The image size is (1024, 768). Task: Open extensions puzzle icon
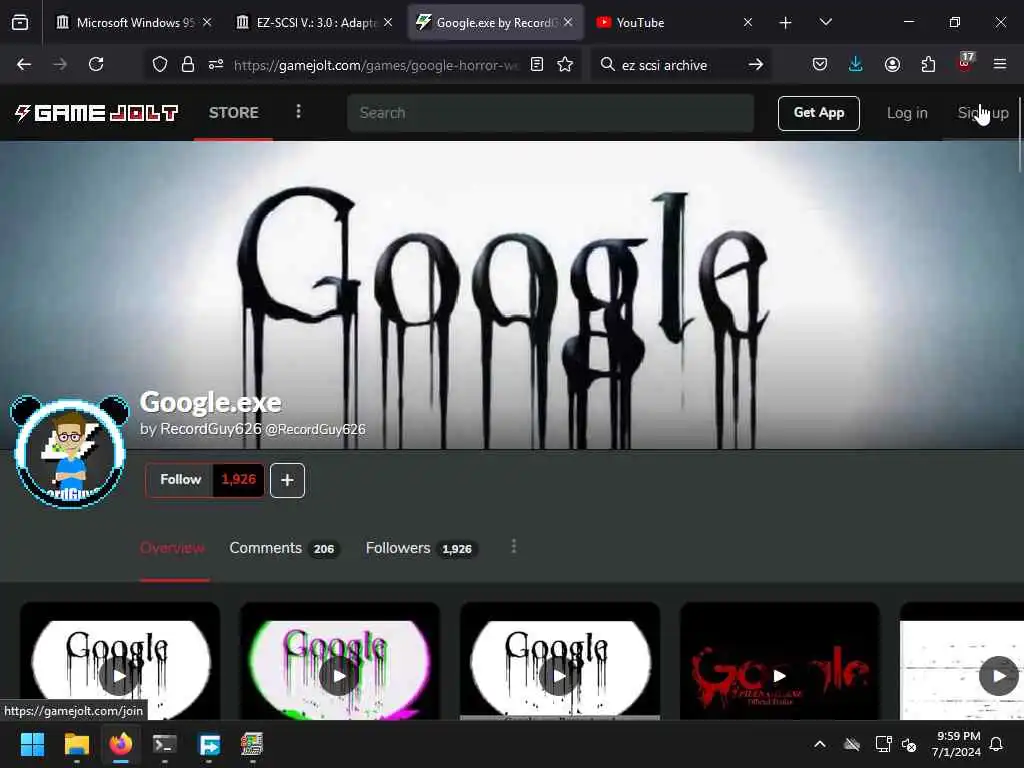tap(928, 64)
